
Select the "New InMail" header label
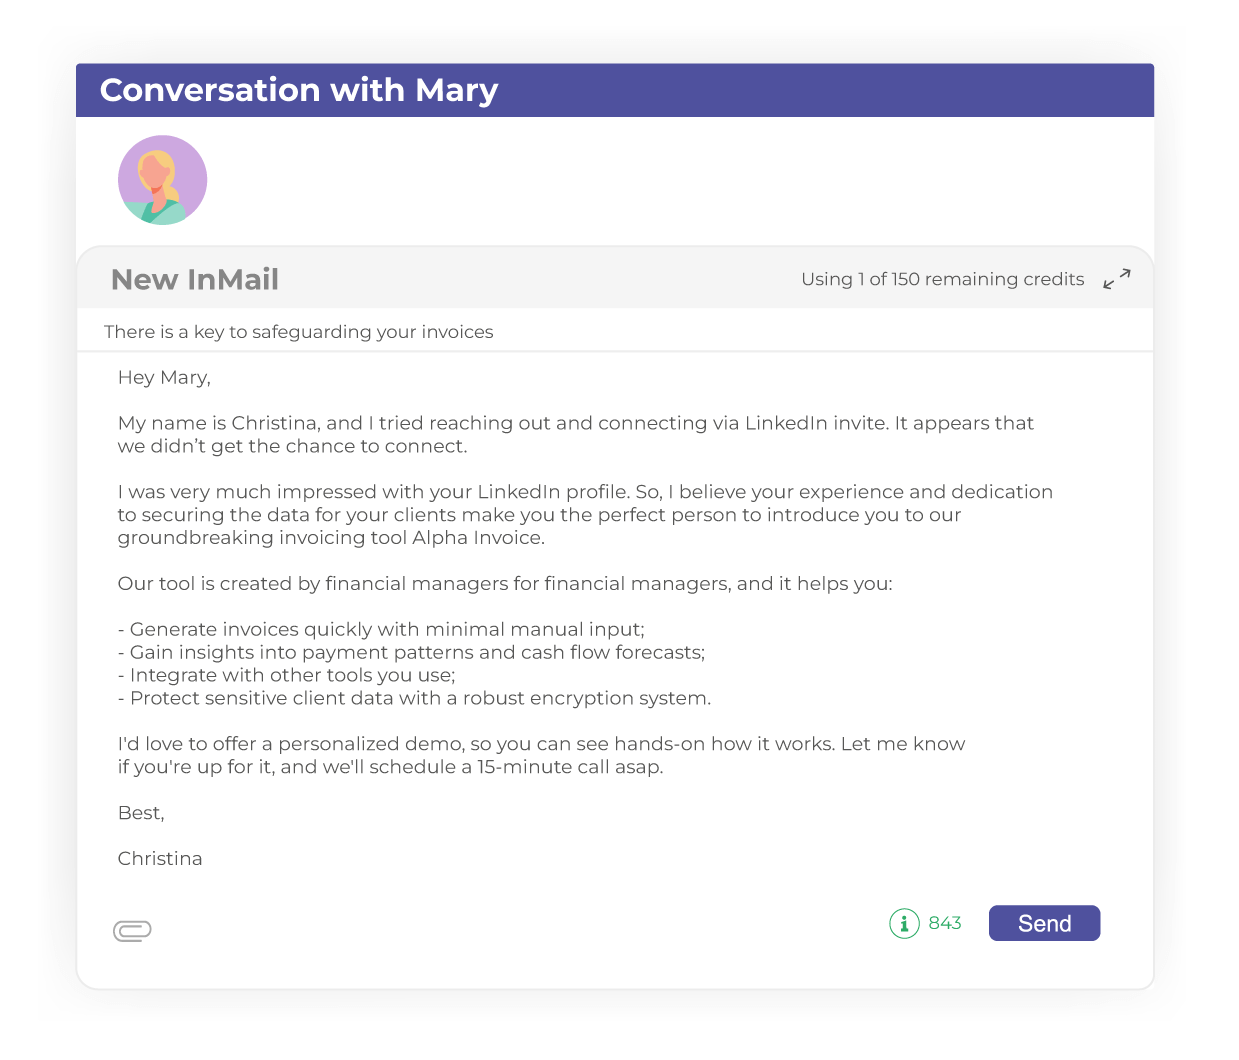(x=194, y=279)
